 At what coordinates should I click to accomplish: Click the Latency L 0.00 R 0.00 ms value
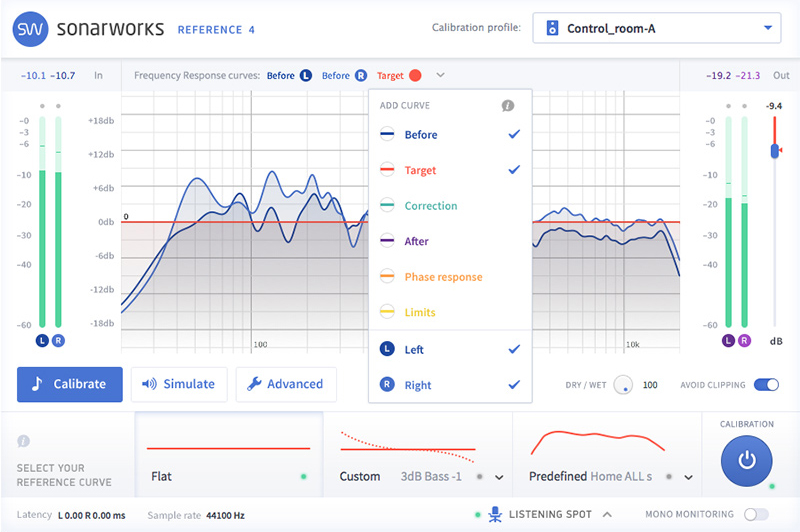tap(91, 516)
